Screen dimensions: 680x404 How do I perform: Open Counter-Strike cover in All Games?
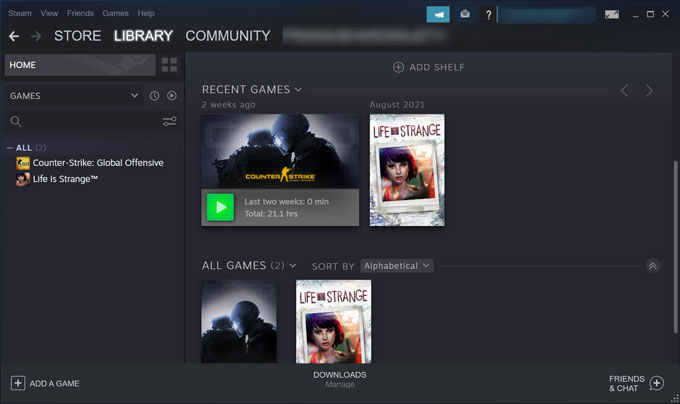coord(239,321)
